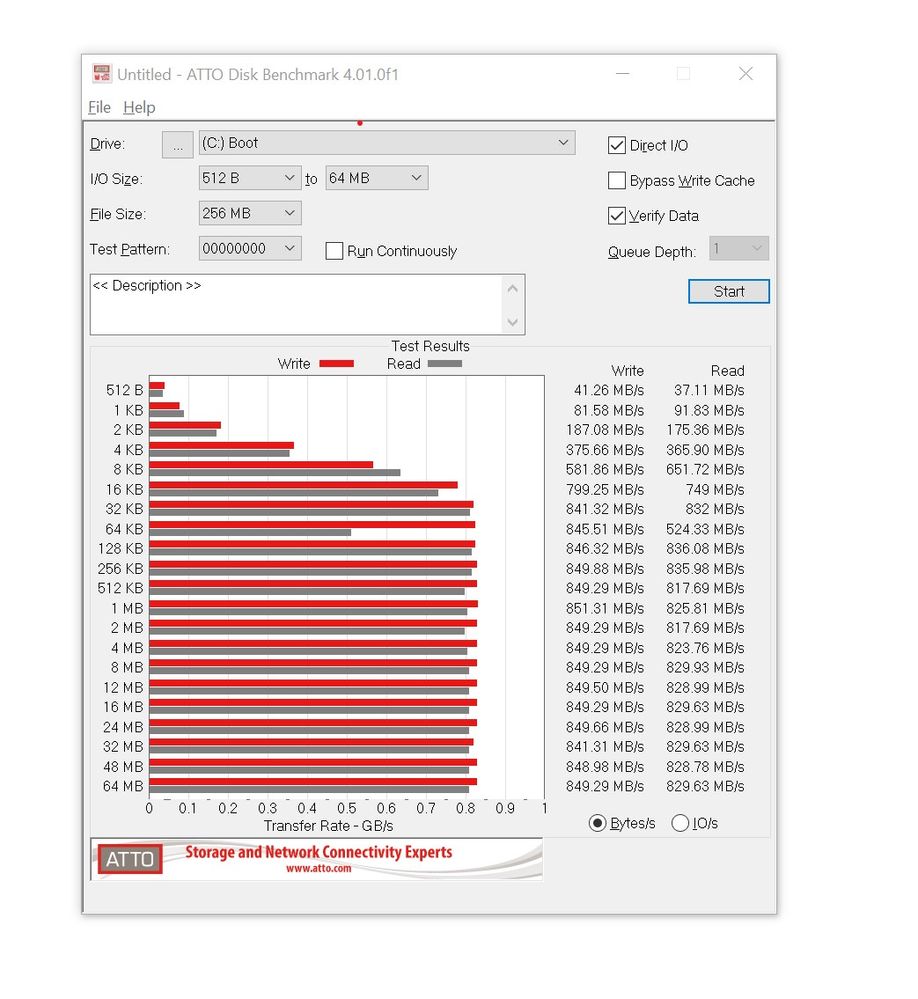Open the Help menu
The image size is (918, 999).
tap(139, 107)
